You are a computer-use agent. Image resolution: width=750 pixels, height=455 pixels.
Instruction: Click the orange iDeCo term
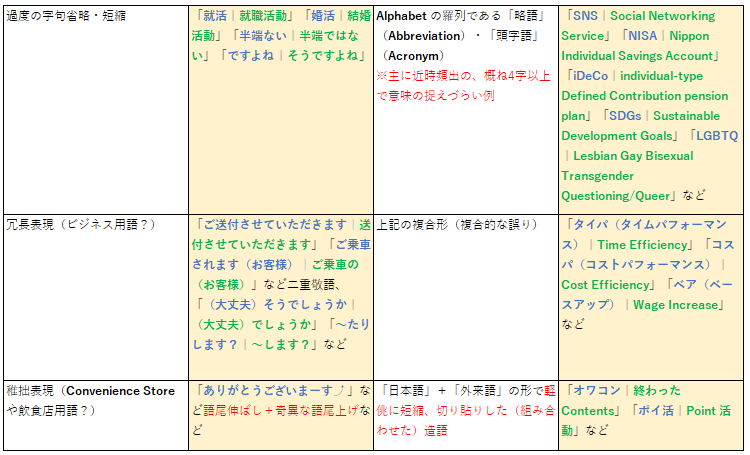click(588, 76)
